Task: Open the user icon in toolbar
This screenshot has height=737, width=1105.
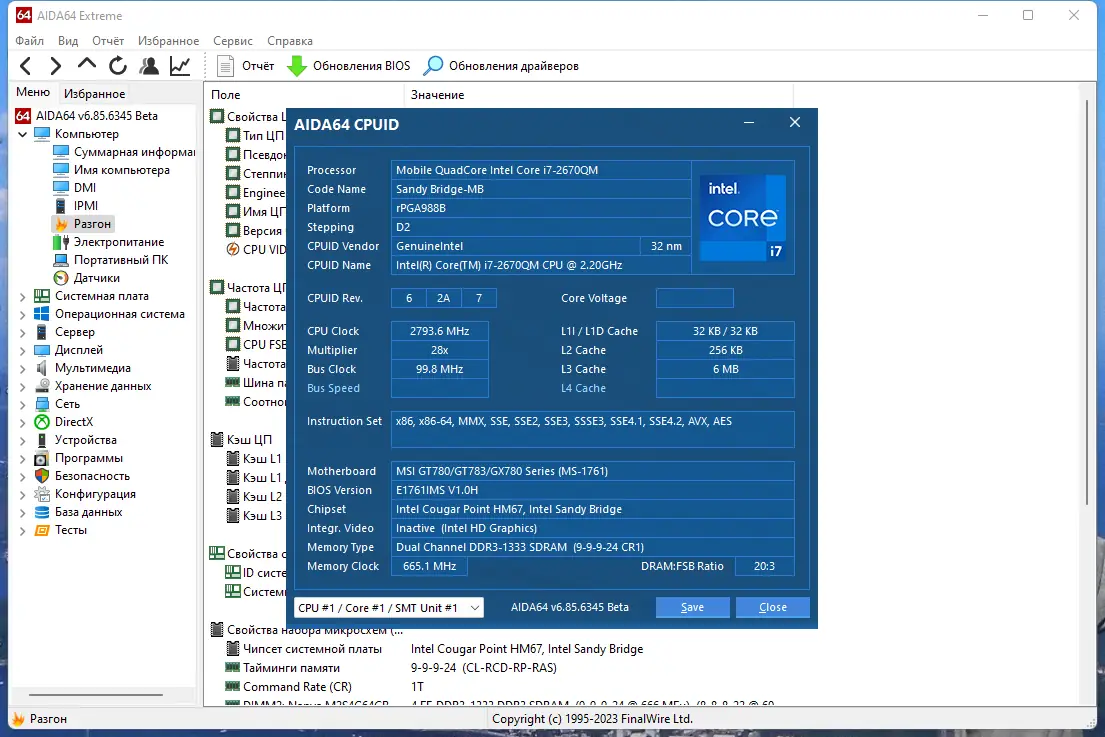Action: point(149,66)
